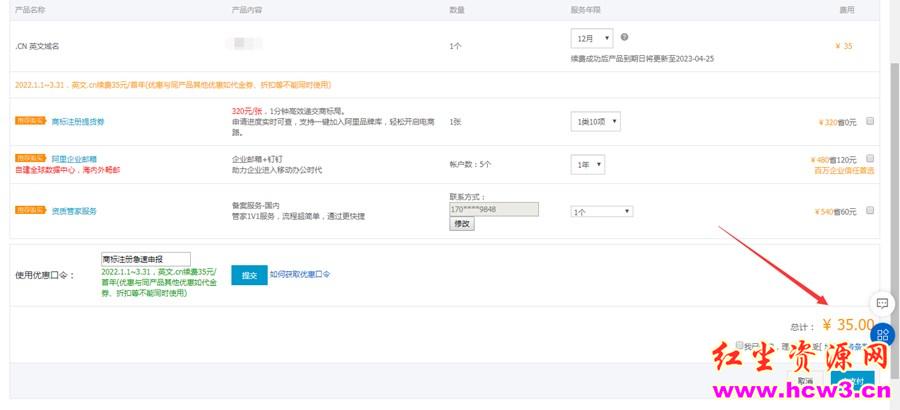The height and width of the screenshot is (410, 900).
Task: Tick the checkbox for 商标注册提货券 row
Action: 870,121
